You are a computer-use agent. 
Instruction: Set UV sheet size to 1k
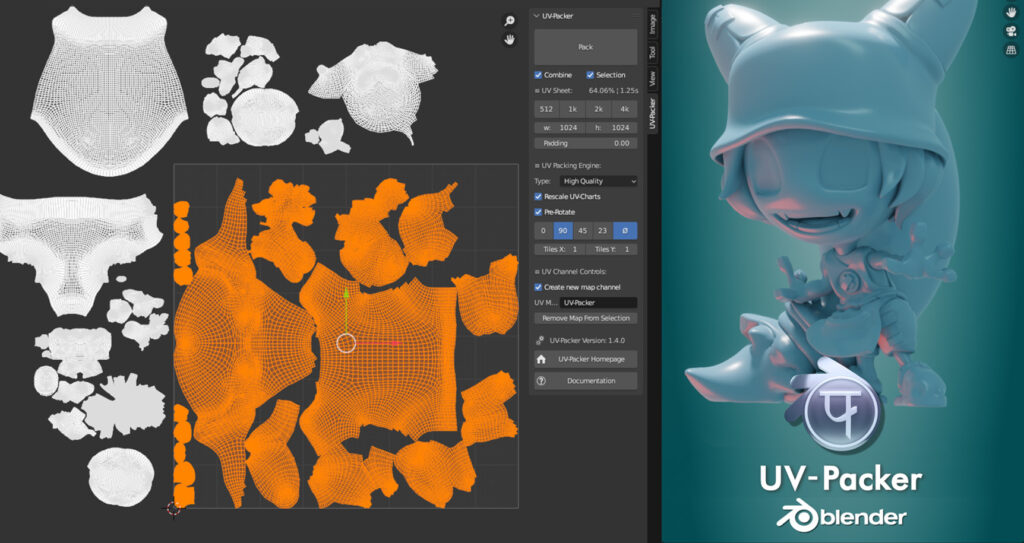[573, 109]
